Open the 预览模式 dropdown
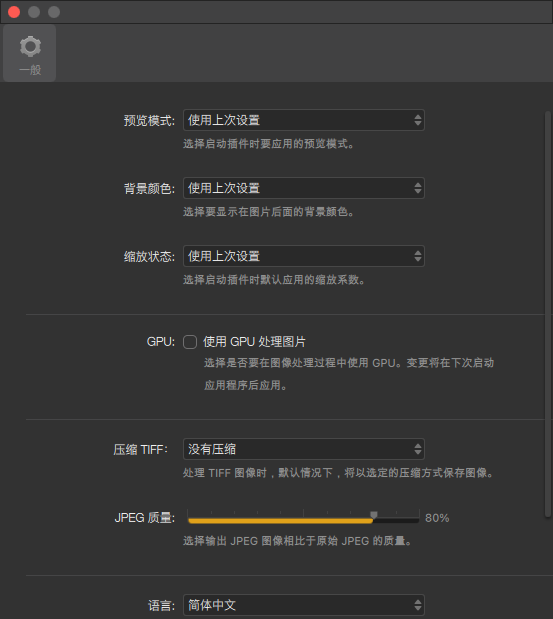Screen dimensions: 553x619 [304, 120]
